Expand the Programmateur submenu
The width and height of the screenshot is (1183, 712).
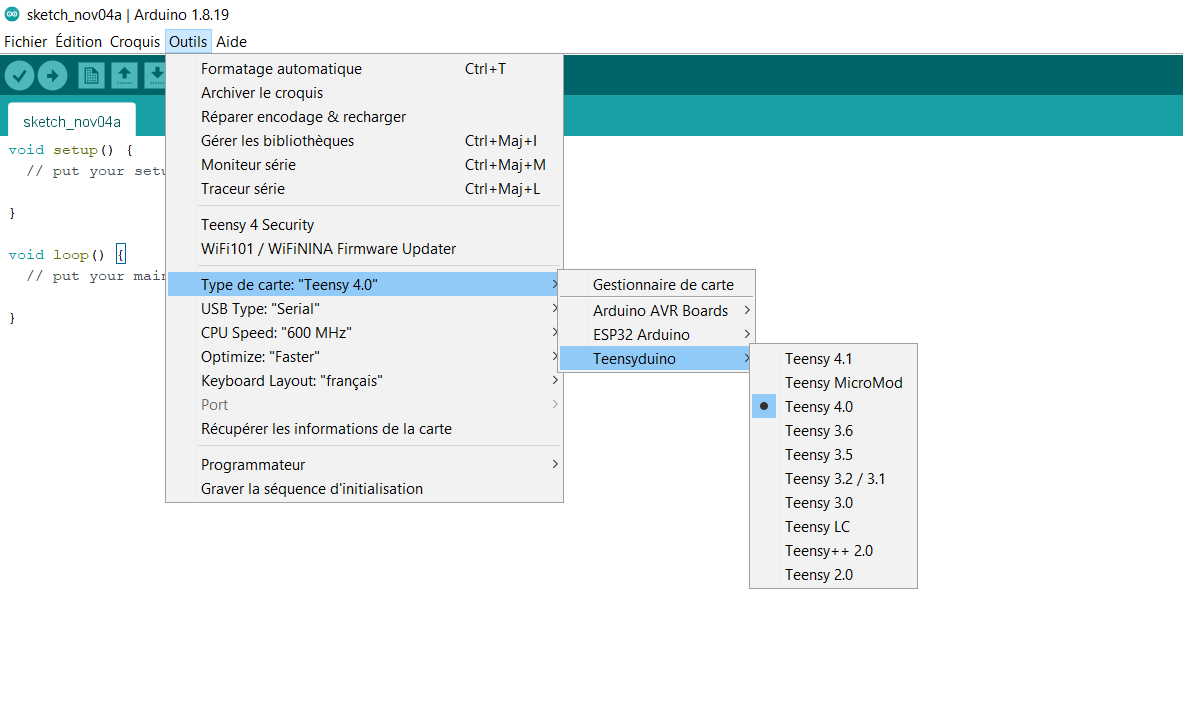point(364,465)
